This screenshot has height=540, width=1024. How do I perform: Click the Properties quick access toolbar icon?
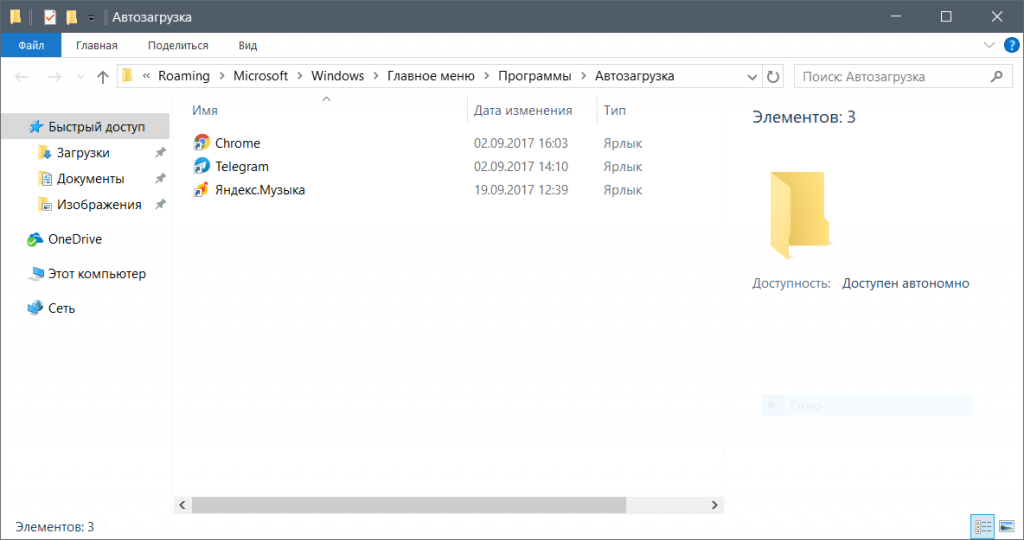coord(50,17)
